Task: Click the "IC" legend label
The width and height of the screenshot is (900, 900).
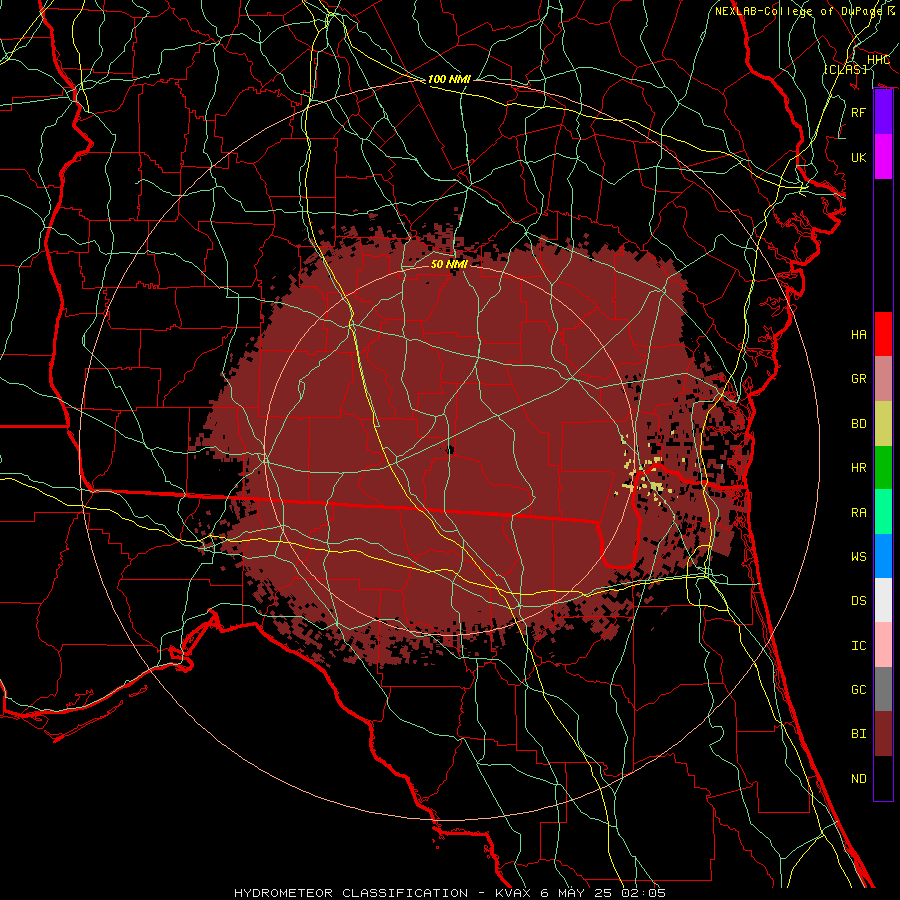Action: coord(859,646)
